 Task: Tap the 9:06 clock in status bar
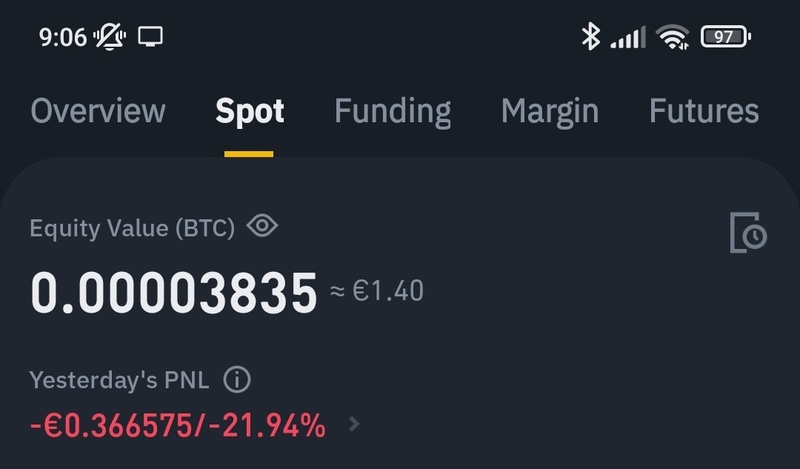coord(62,37)
